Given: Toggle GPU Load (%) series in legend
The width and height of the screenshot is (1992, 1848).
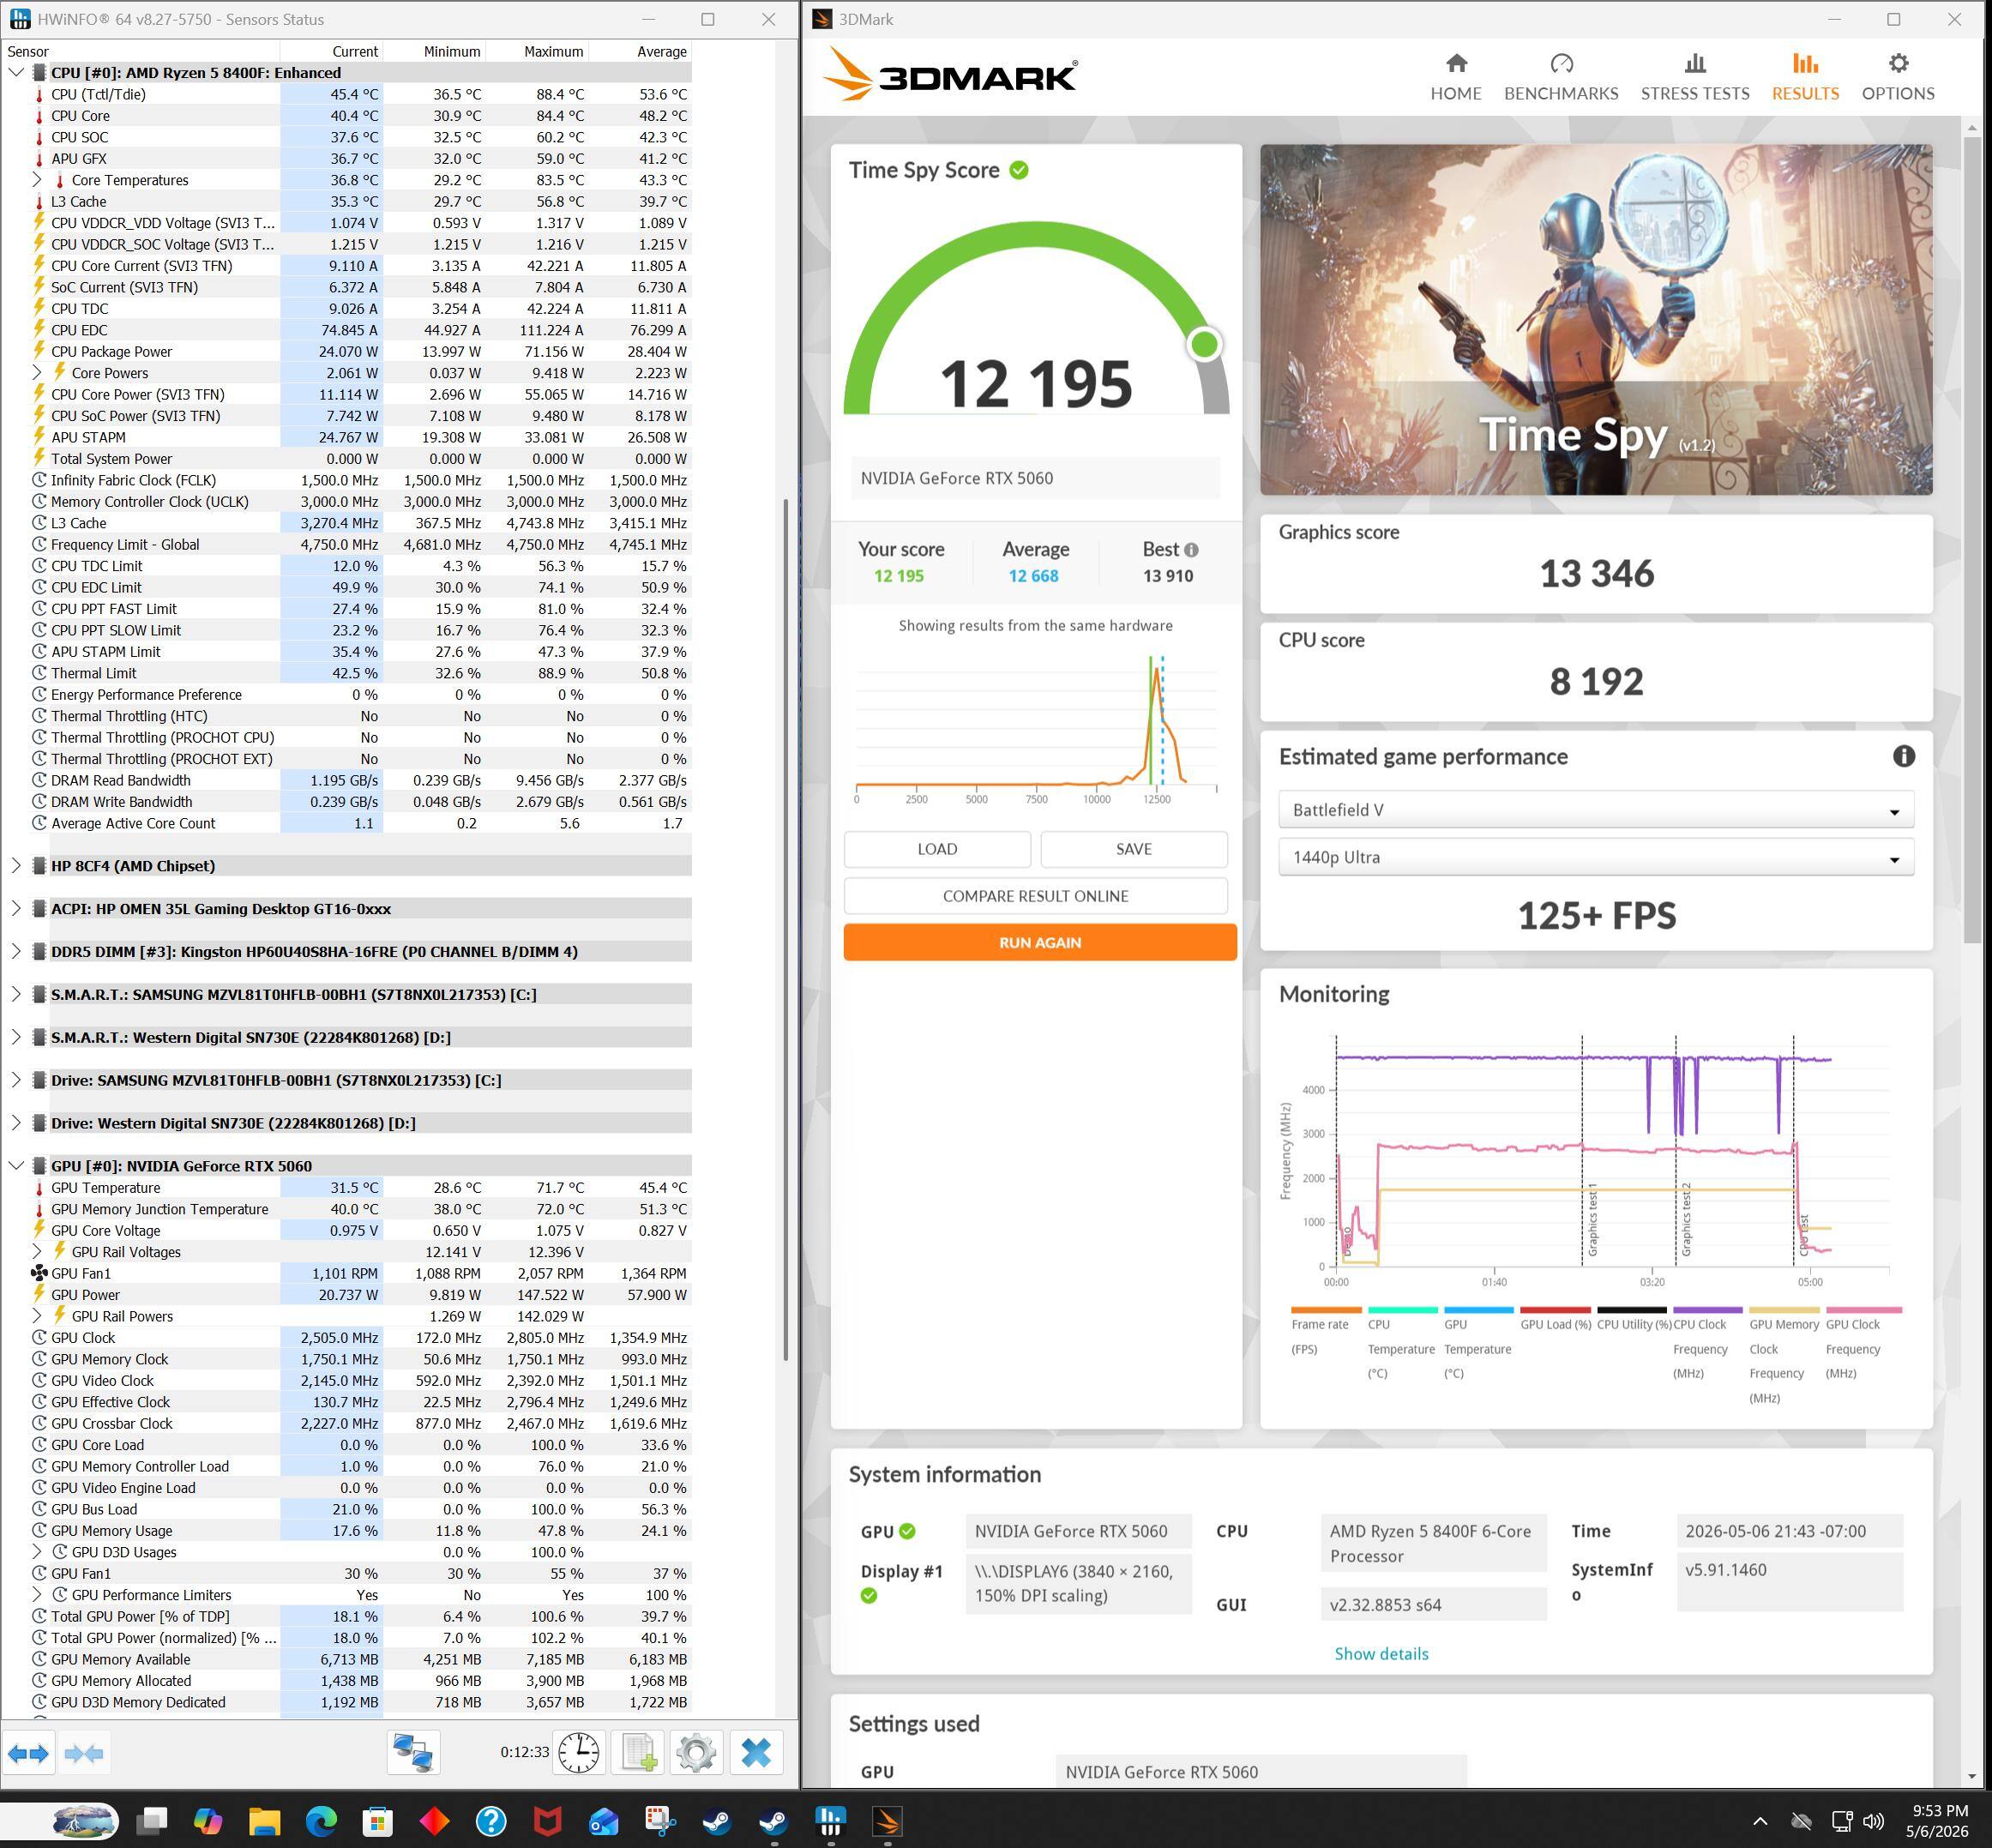Looking at the screenshot, I should [1555, 1319].
